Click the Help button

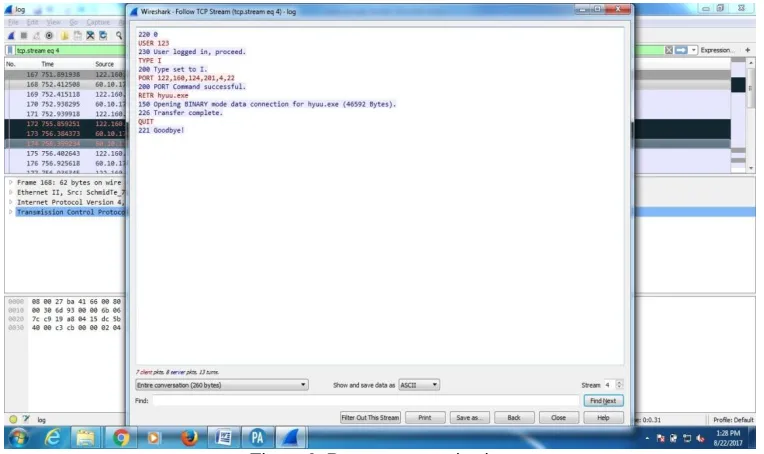pyautogui.click(x=603, y=417)
